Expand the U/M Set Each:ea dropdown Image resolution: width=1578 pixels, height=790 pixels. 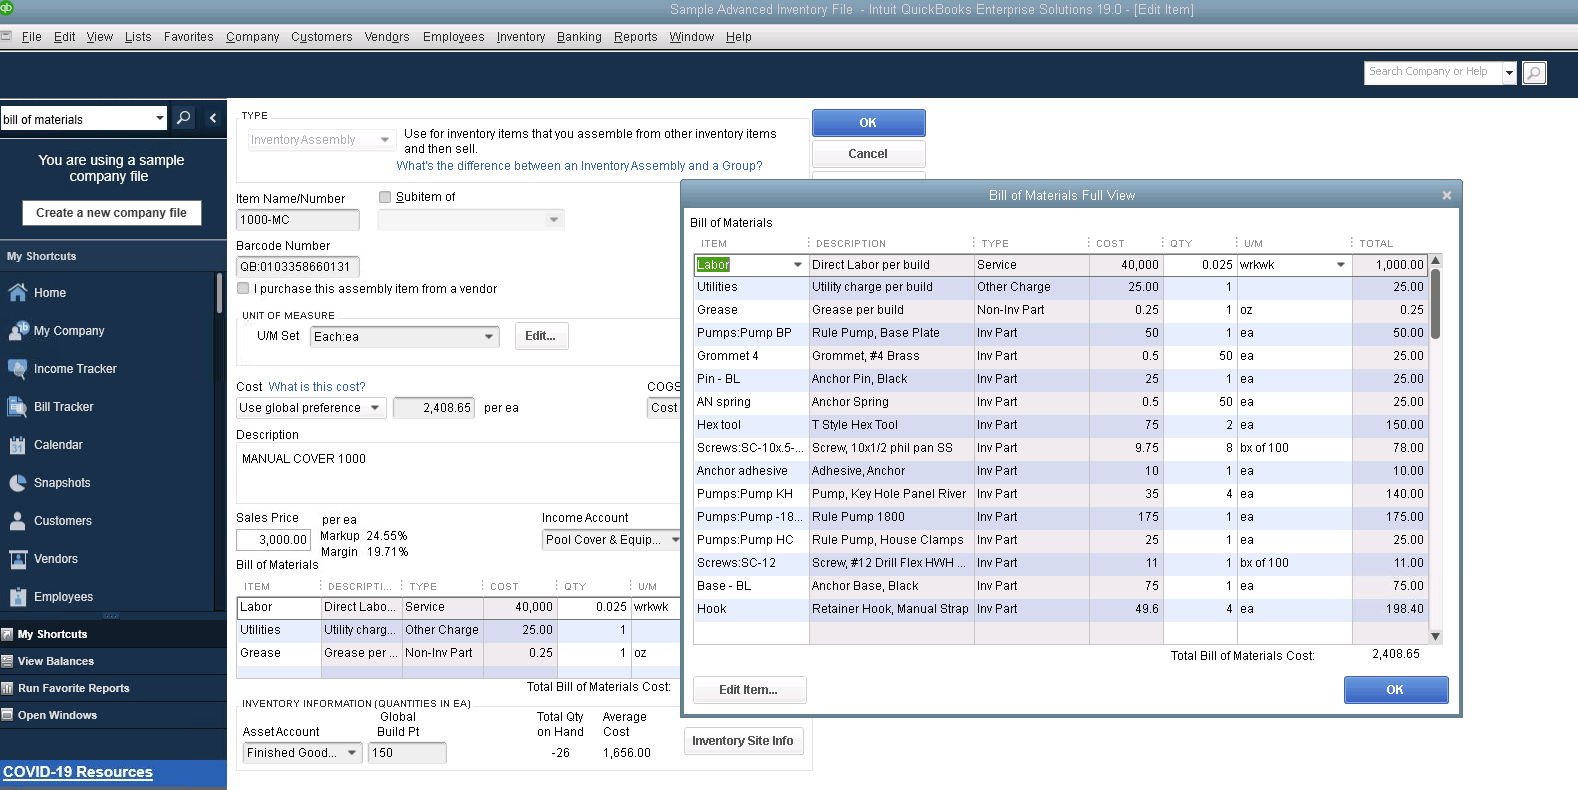(489, 337)
